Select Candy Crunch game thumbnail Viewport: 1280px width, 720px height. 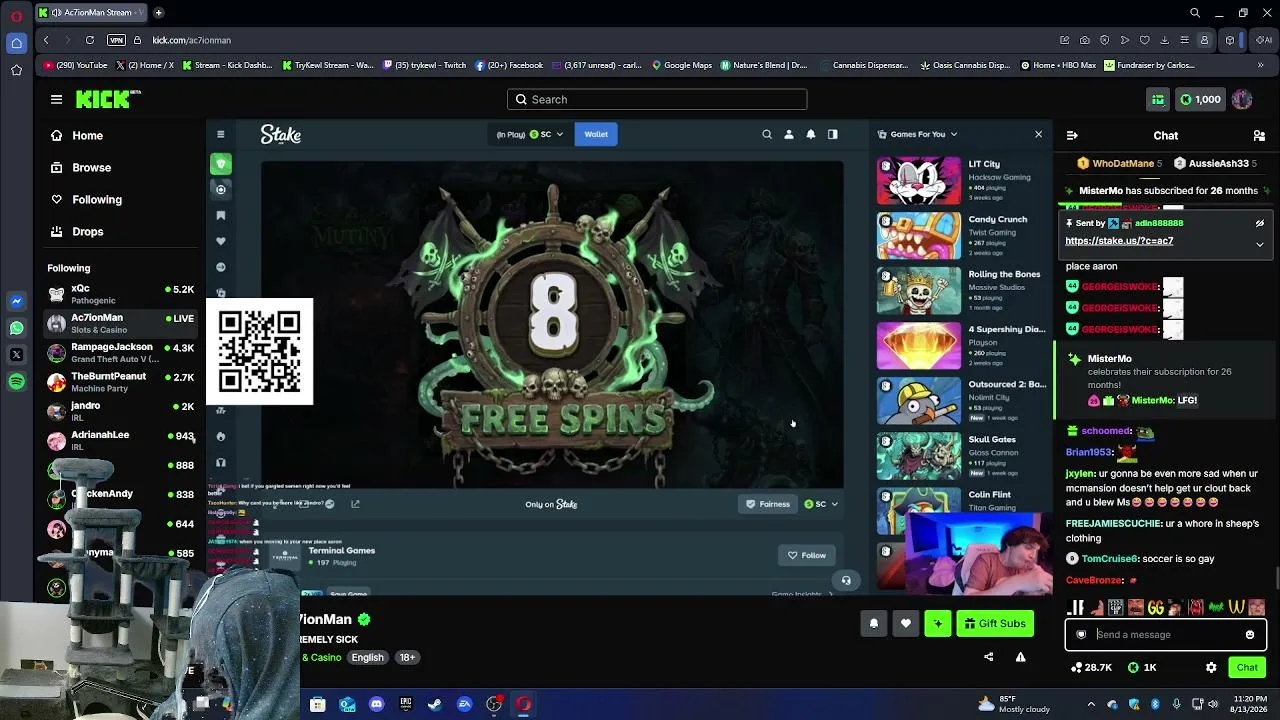tap(918, 236)
